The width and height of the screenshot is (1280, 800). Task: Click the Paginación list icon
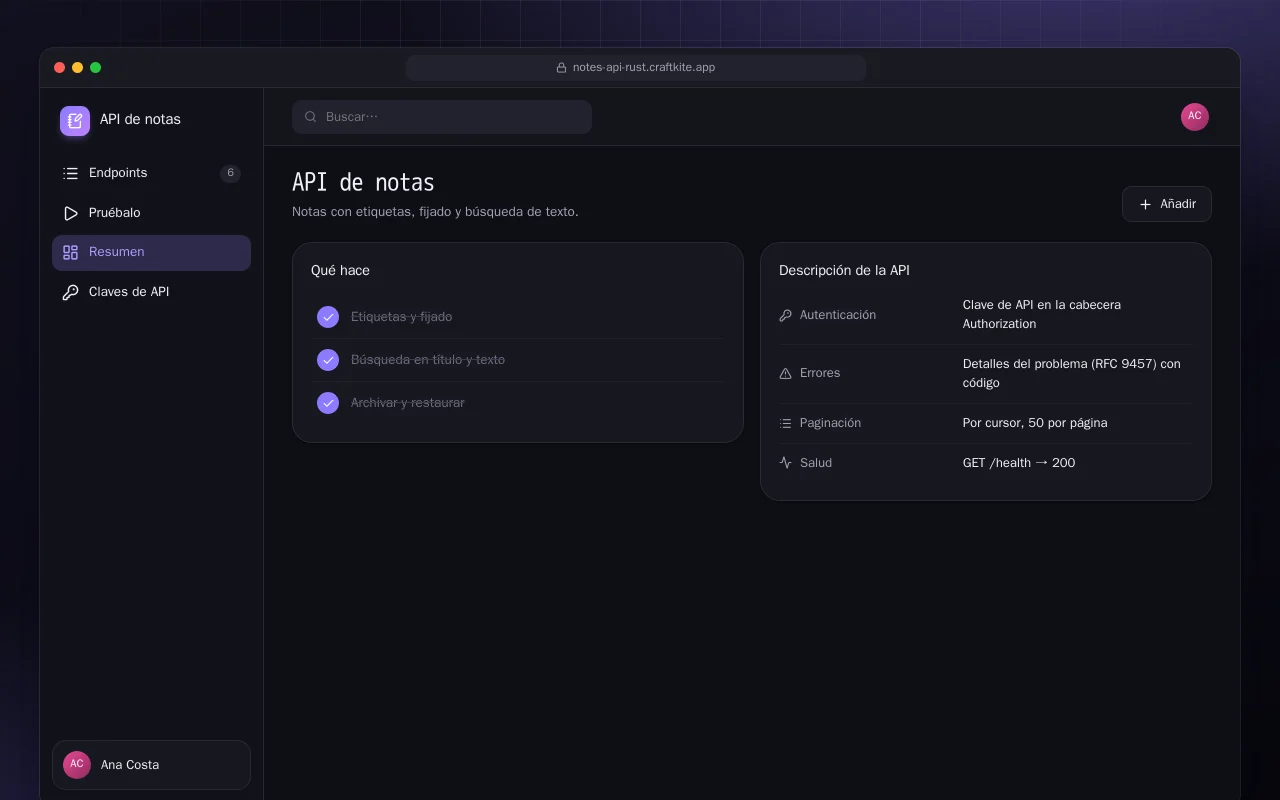[785, 423]
